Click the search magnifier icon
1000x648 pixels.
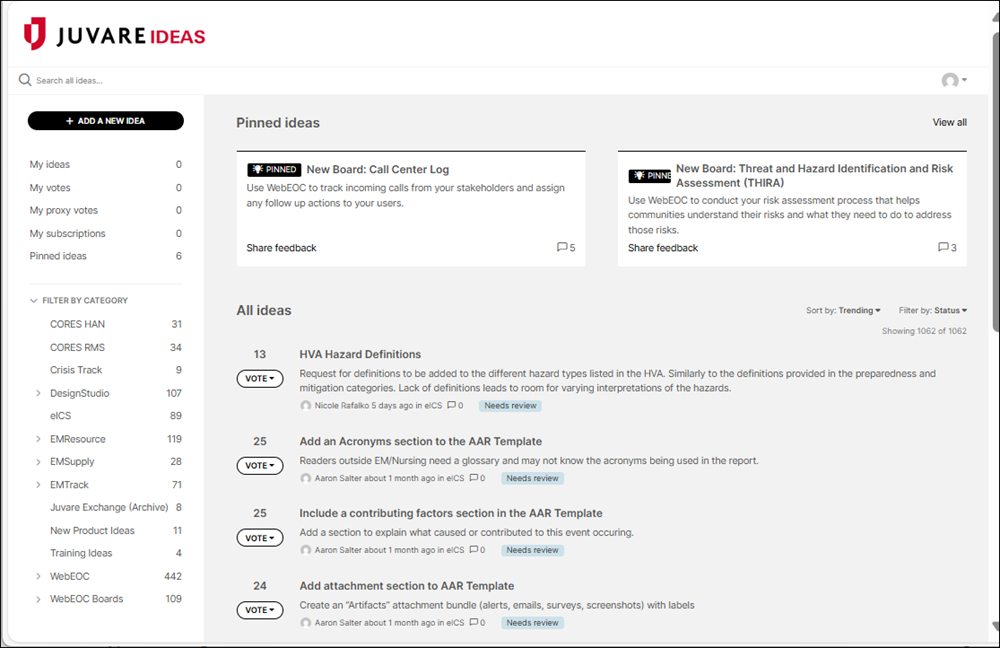[24, 79]
